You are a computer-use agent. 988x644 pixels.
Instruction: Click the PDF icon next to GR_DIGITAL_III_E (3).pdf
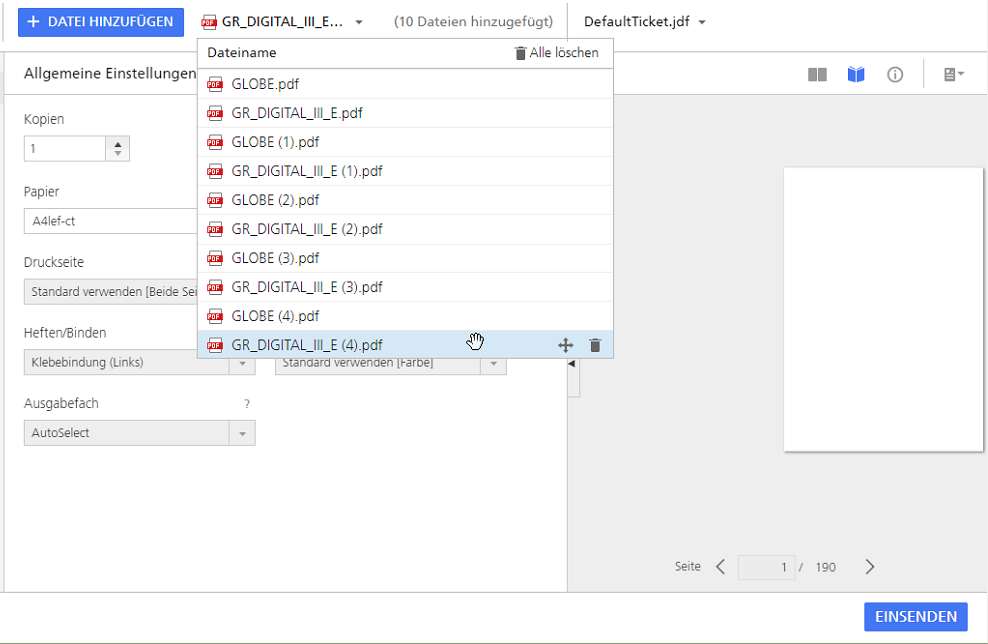tap(215, 287)
